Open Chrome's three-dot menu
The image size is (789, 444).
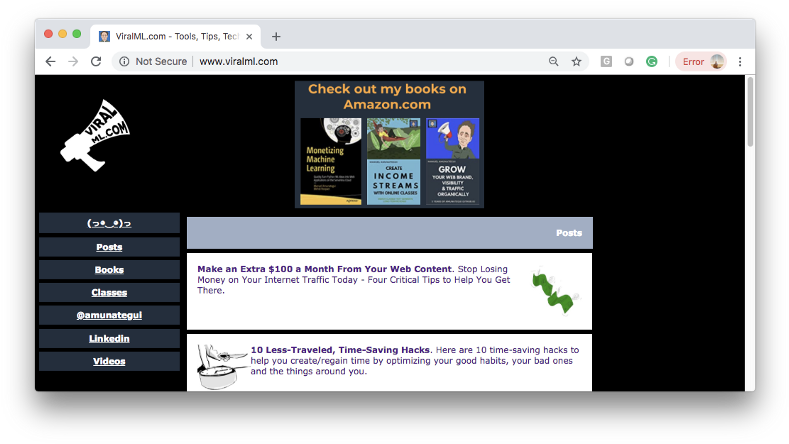[740, 61]
